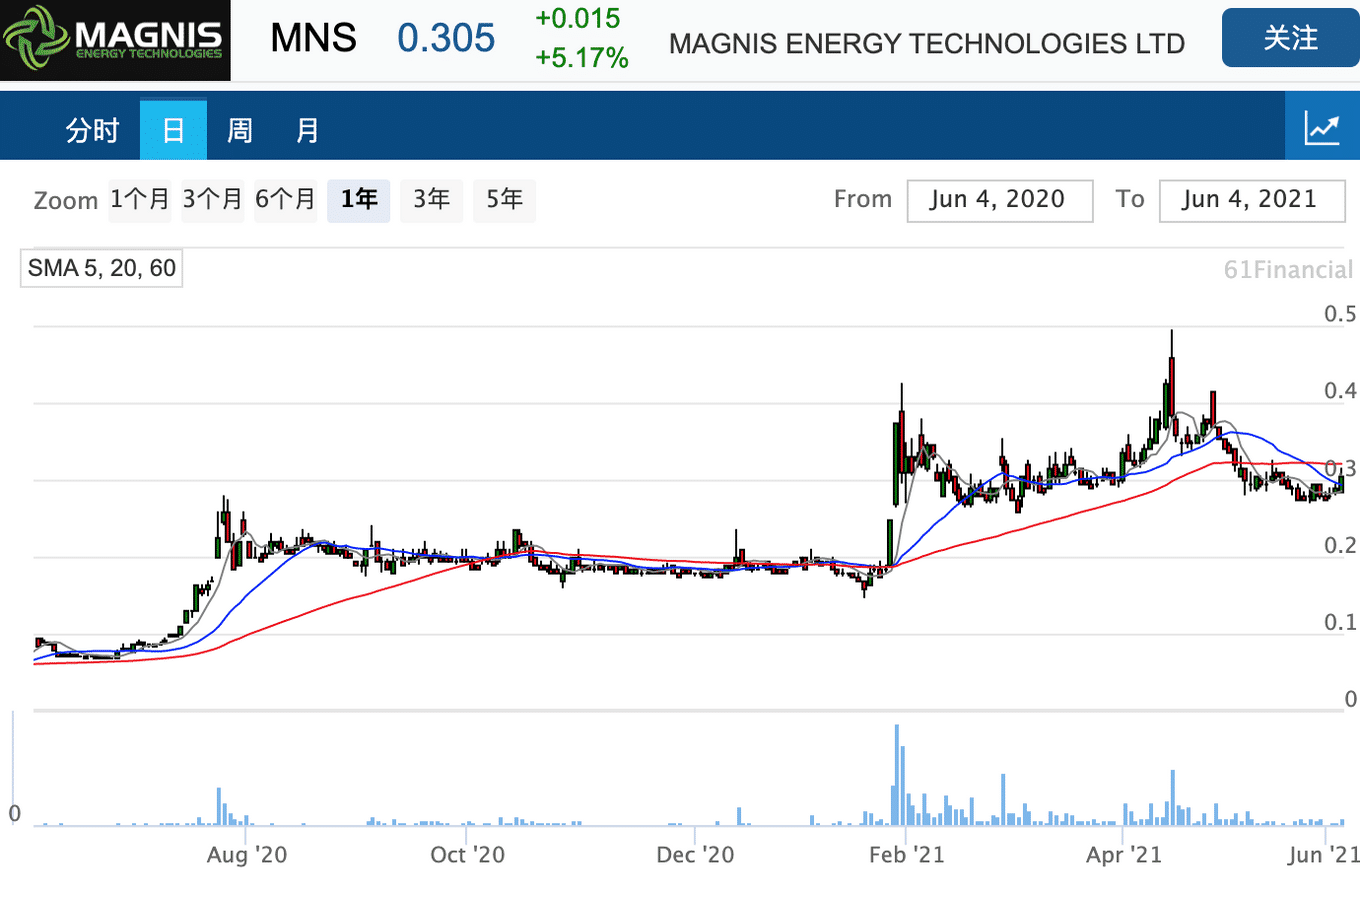Screen dimensions: 1360x899
Task: Set zoom range to 1个月
Action: 140,200
